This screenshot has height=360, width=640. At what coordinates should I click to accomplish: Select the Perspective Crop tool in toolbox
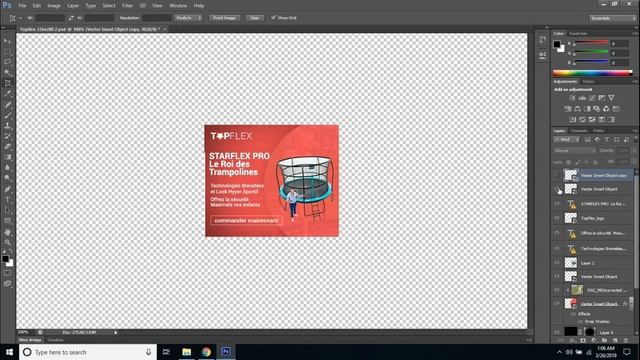[7, 83]
